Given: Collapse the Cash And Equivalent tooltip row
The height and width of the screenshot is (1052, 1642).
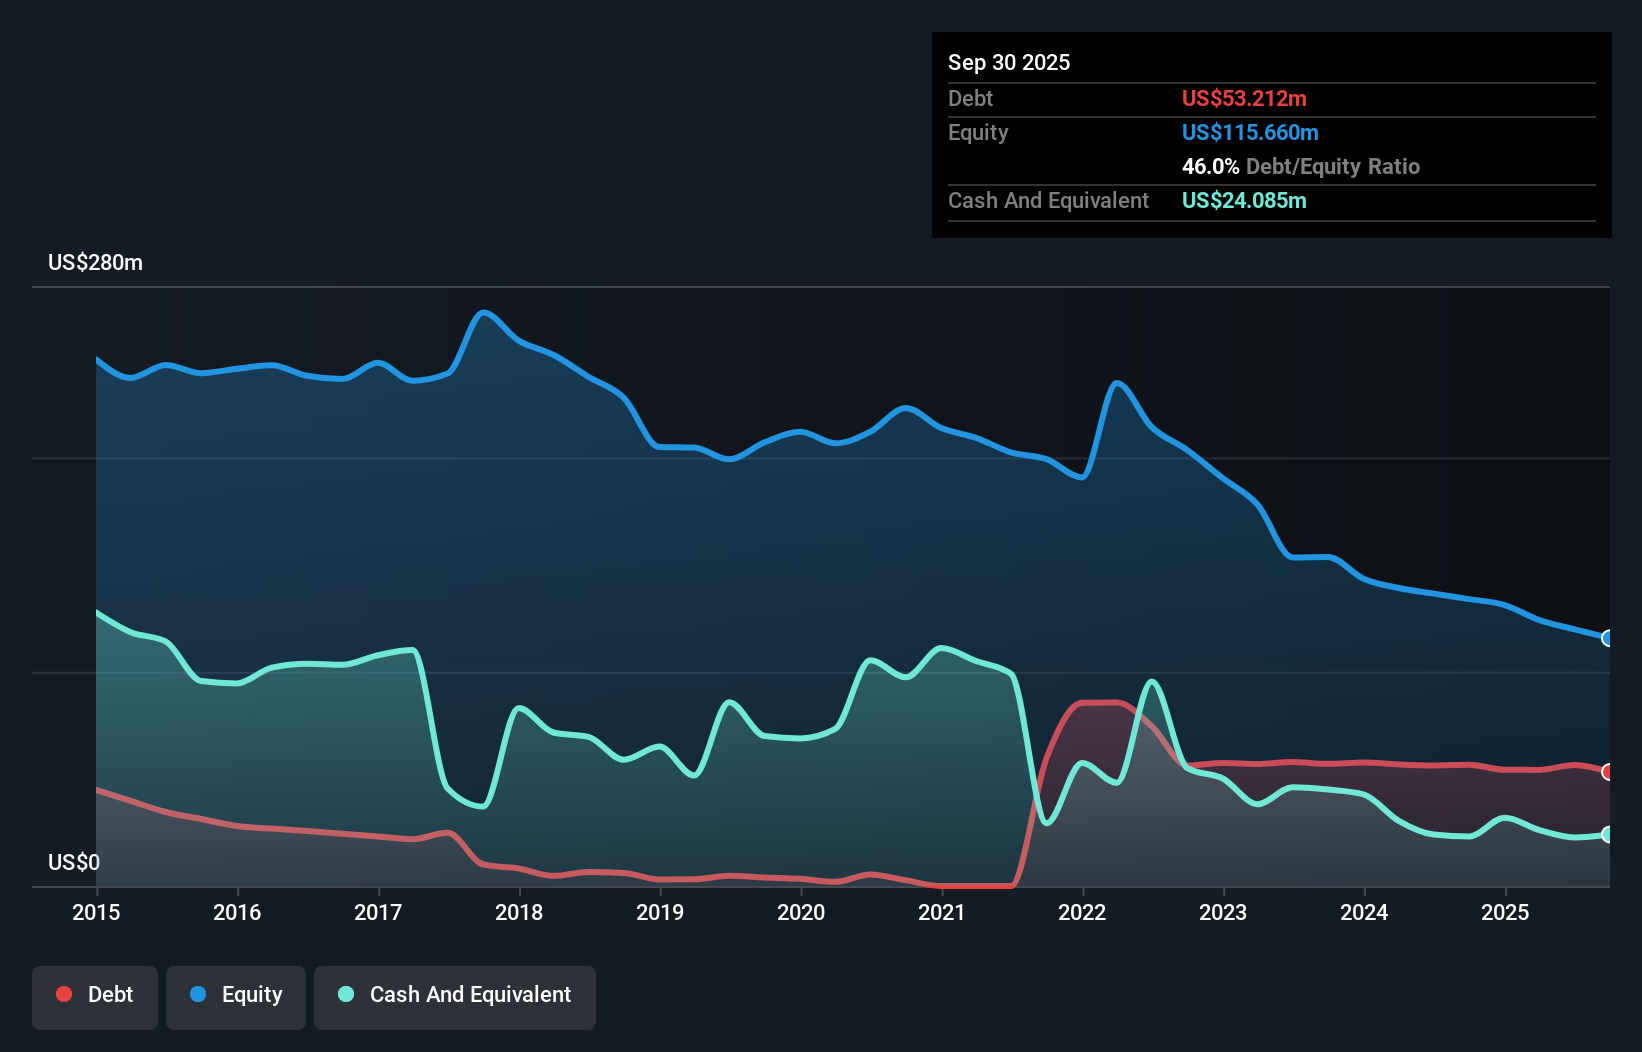Looking at the screenshot, I should [1048, 200].
